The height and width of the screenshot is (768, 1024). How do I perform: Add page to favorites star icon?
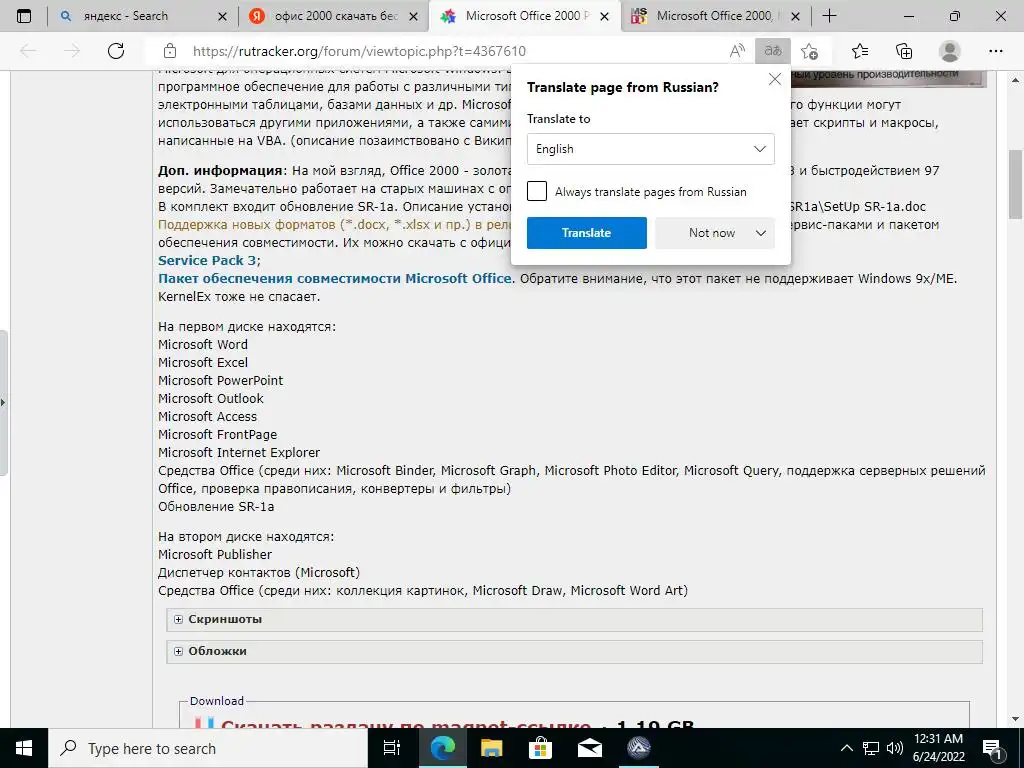[x=809, y=51]
